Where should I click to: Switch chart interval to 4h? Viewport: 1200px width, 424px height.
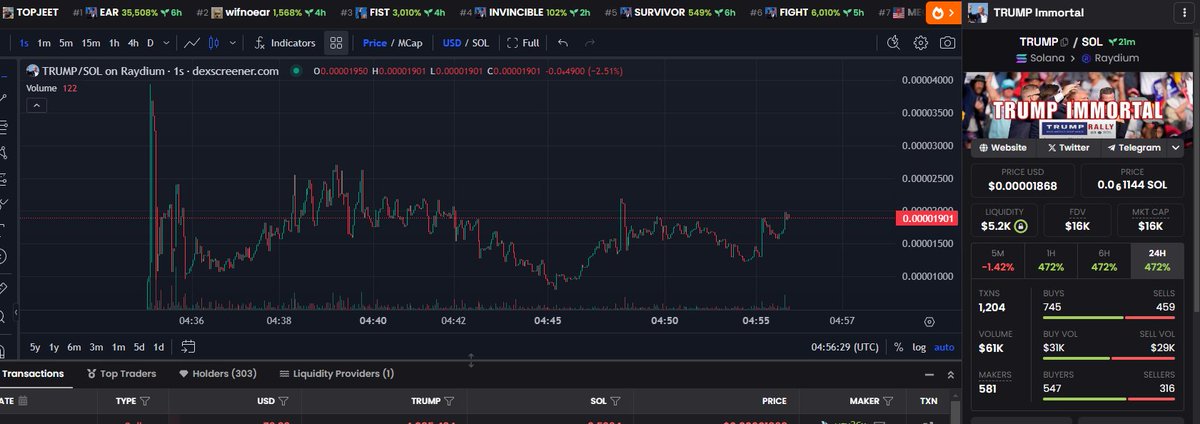[133, 43]
